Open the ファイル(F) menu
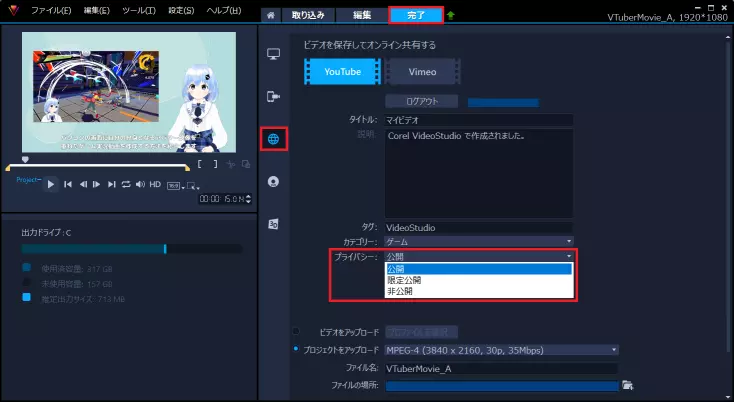734x402 pixels. pyautogui.click(x=51, y=10)
